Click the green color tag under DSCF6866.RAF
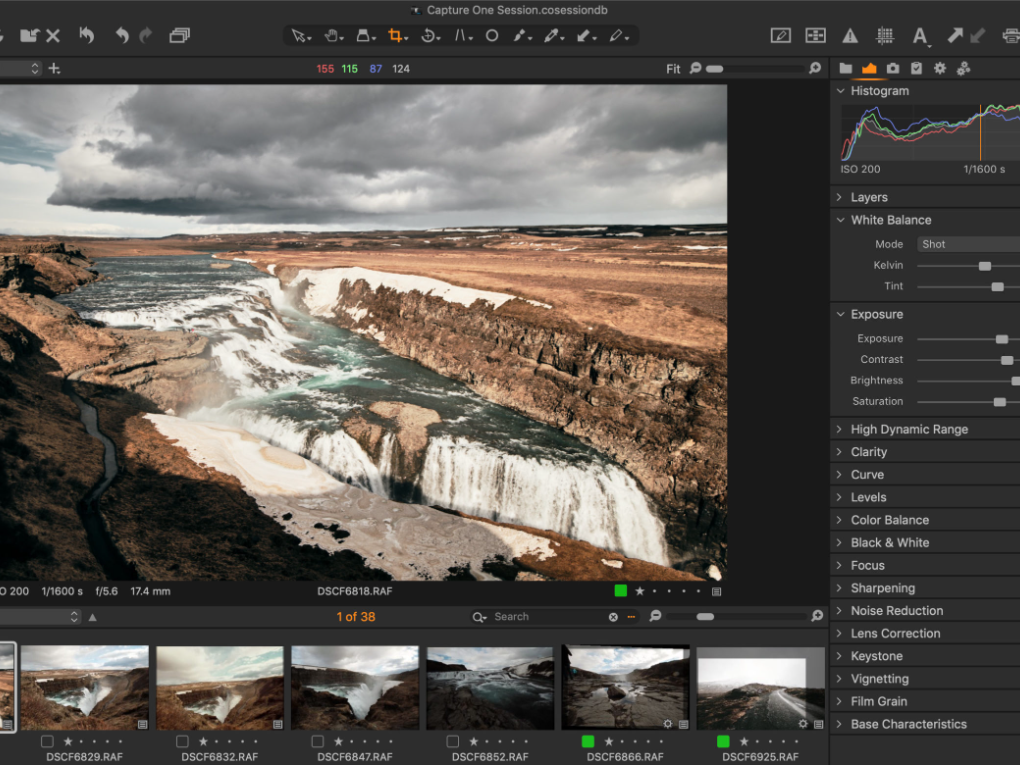1020x765 pixels. point(587,742)
